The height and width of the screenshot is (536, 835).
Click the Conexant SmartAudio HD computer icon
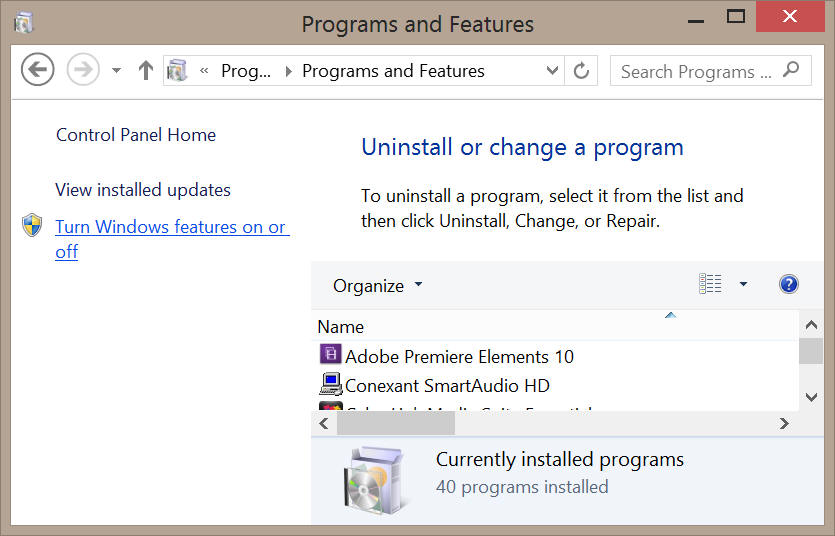tap(331, 384)
